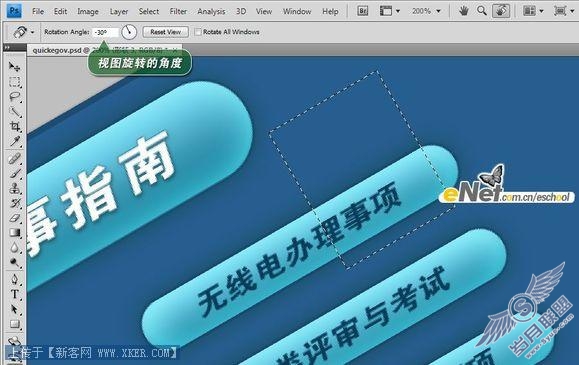Select the Rectangular Marquee tool

coord(14,82)
